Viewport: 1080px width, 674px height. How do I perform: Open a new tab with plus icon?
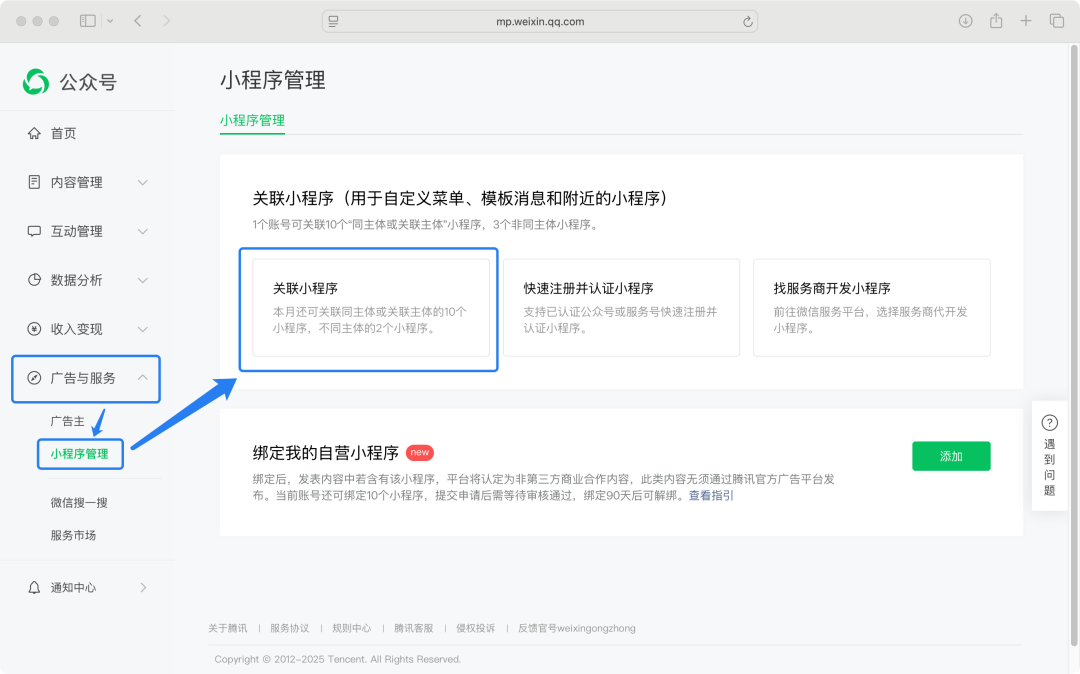[x=1026, y=21]
